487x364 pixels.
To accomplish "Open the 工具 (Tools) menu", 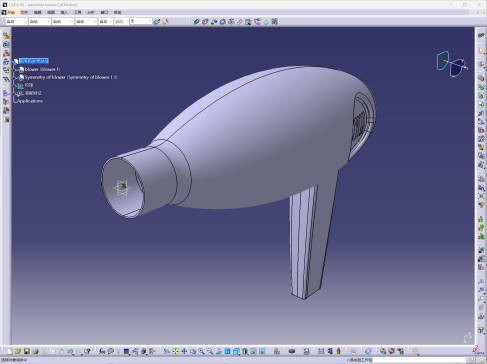I will pos(78,12).
